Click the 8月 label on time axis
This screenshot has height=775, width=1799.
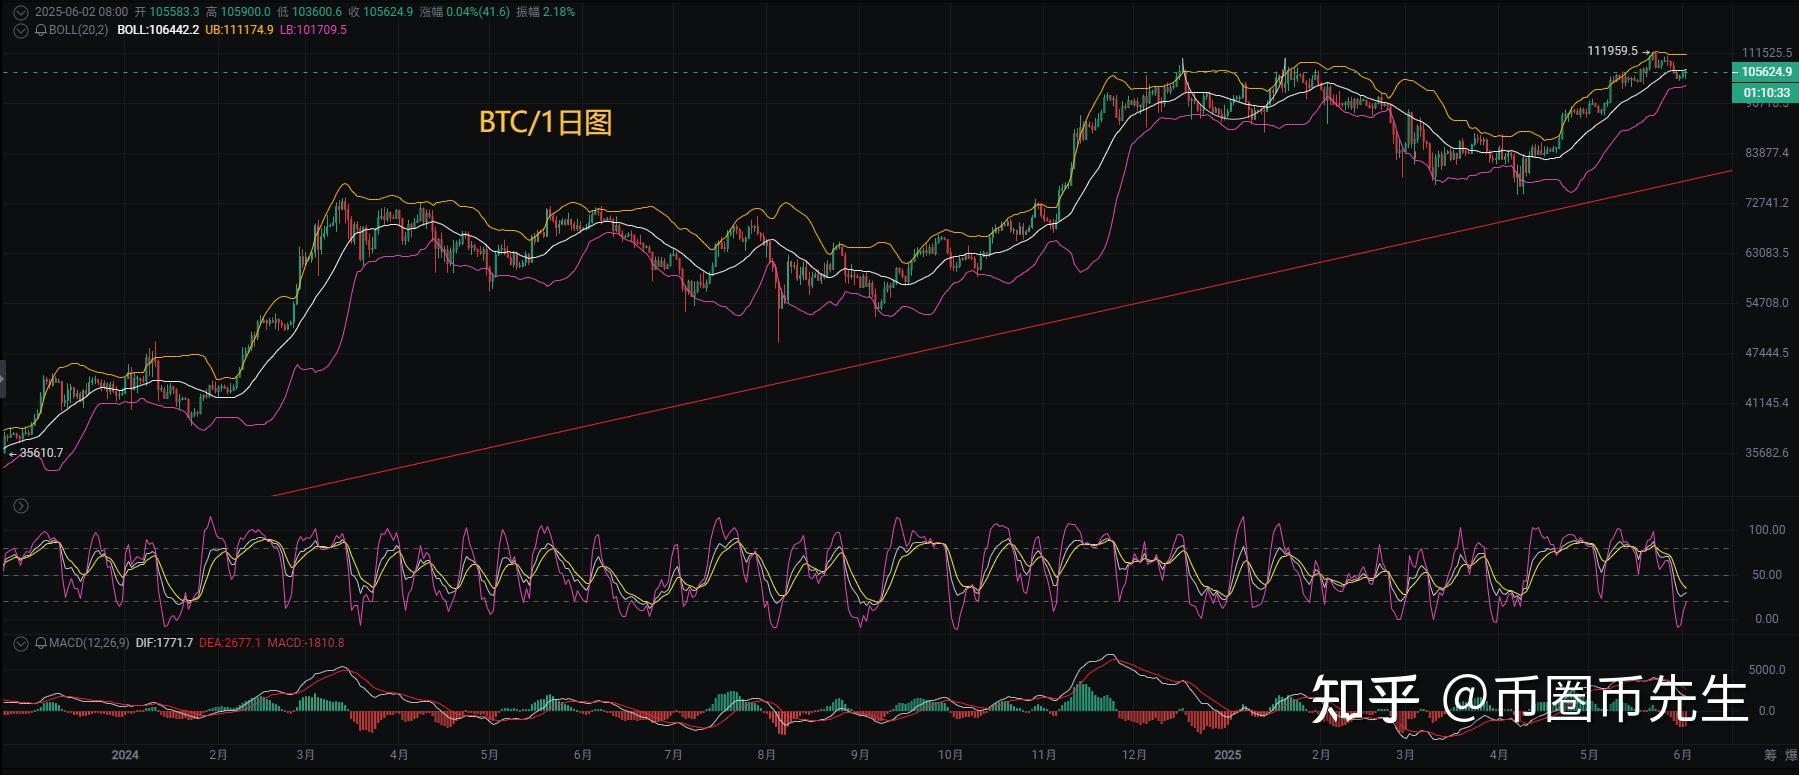coord(767,755)
